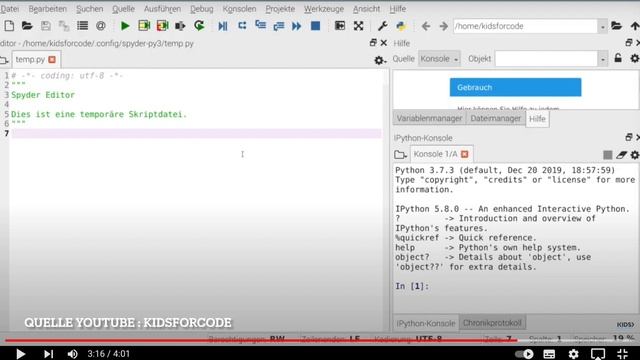Toggle video subtitles button
The image size is (640, 360).
click(x=549, y=354)
